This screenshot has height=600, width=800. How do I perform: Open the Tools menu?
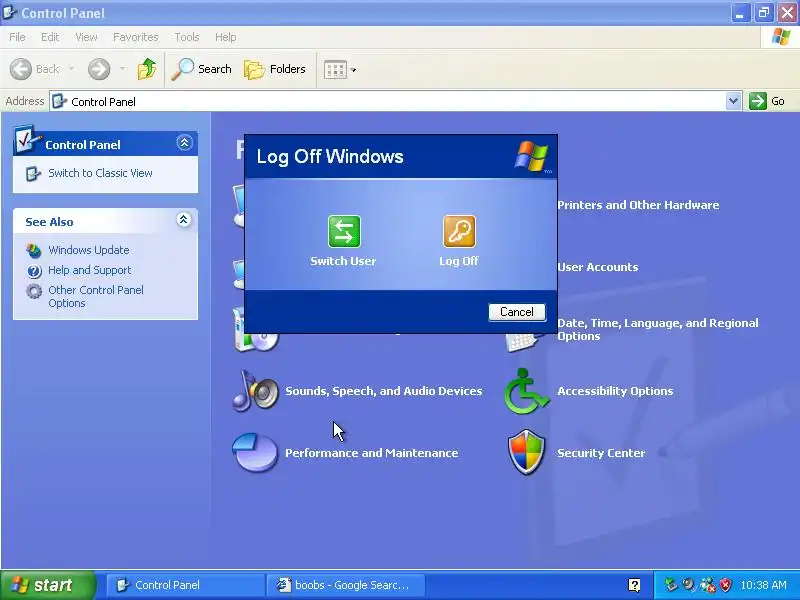pyautogui.click(x=187, y=37)
